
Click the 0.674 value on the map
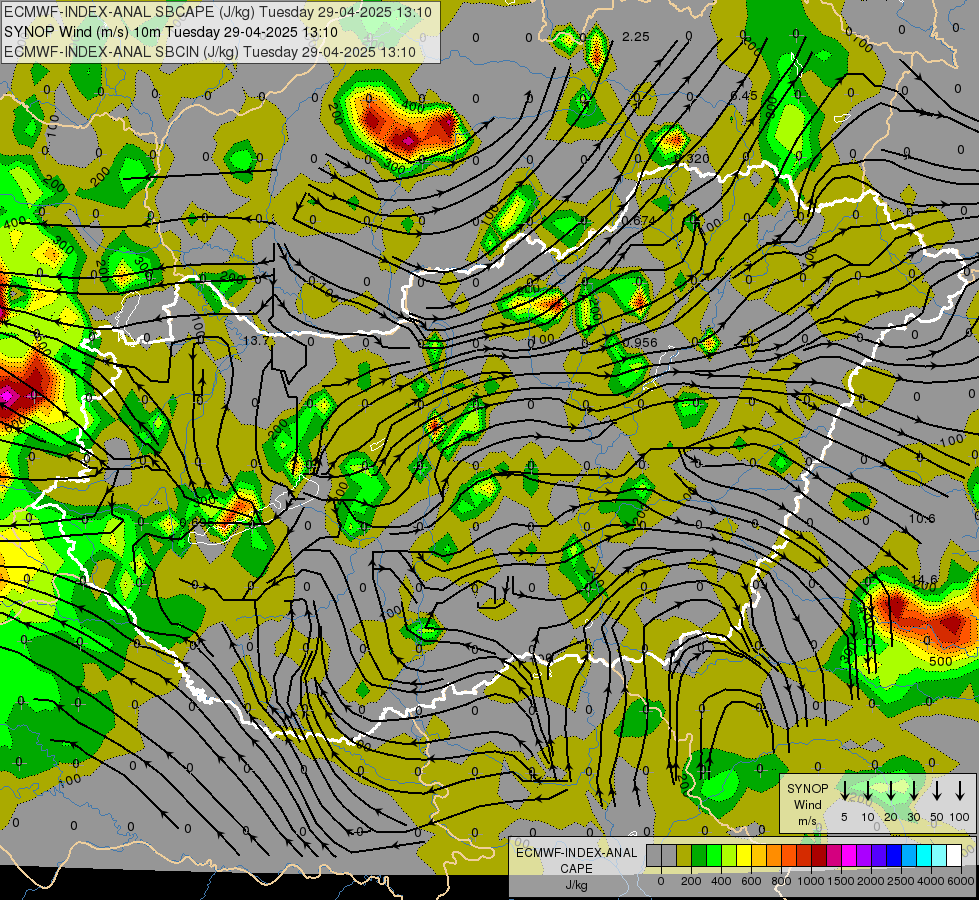pos(639,220)
